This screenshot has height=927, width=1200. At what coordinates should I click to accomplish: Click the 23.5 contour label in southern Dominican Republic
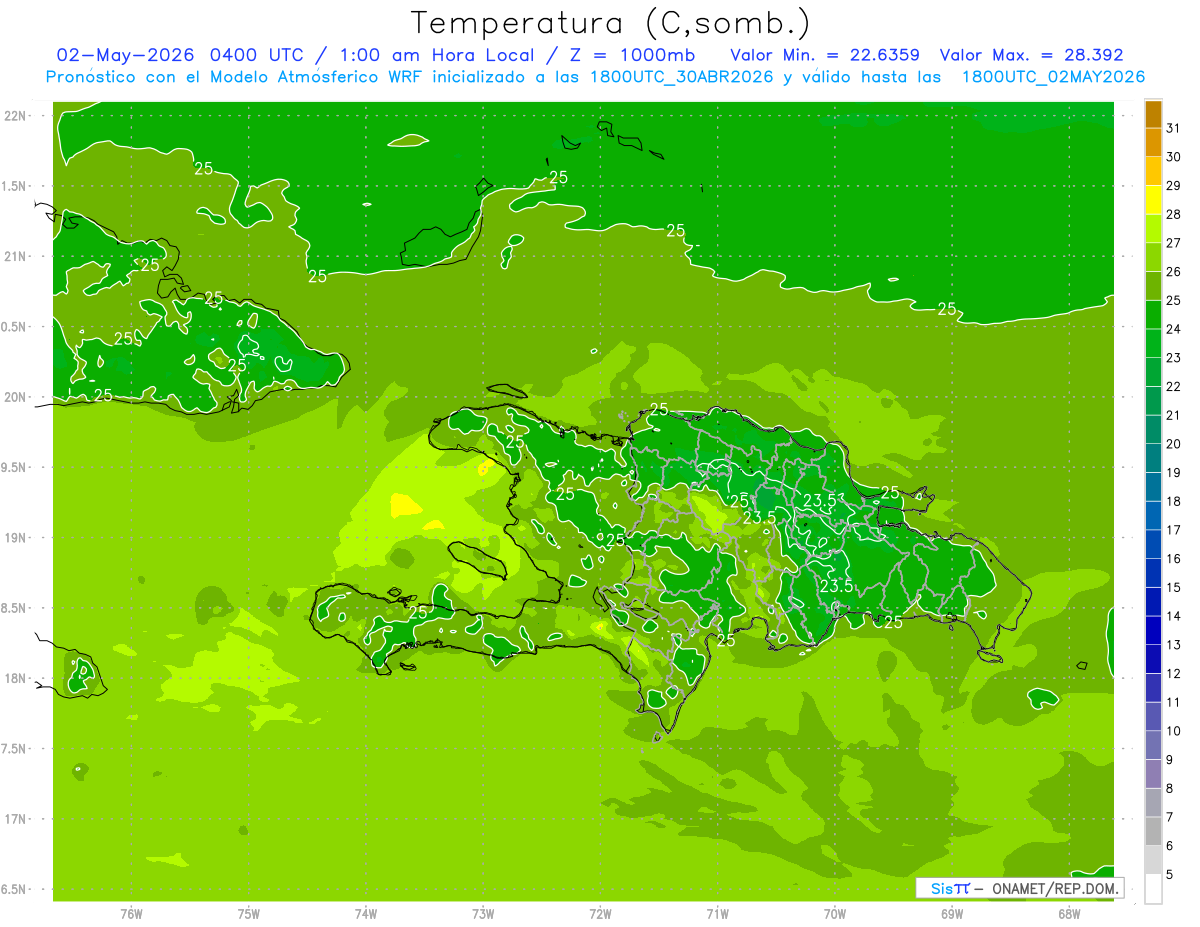[x=836, y=587]
